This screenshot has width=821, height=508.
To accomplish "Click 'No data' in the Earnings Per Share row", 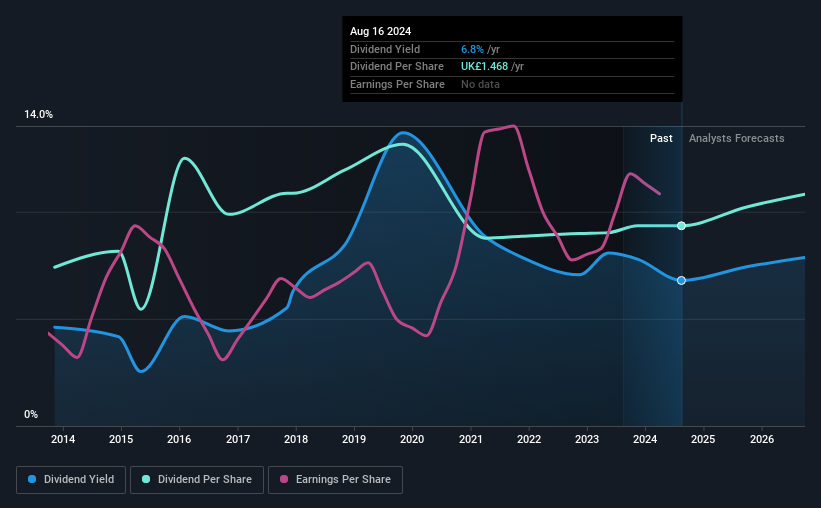I will click(480, 84).
